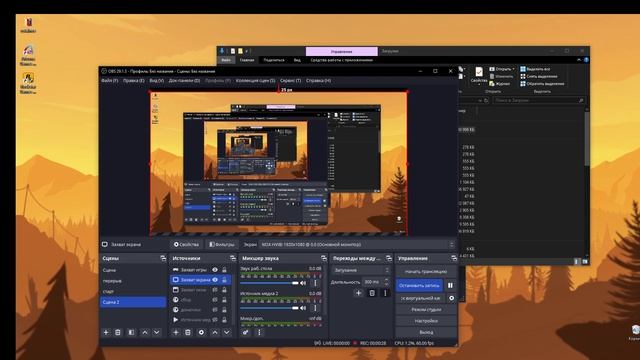640x360 pixels.
Task: Mute Источник медиа 2 speaker icon
Action: pyautogui.click(x=303, y=308)
